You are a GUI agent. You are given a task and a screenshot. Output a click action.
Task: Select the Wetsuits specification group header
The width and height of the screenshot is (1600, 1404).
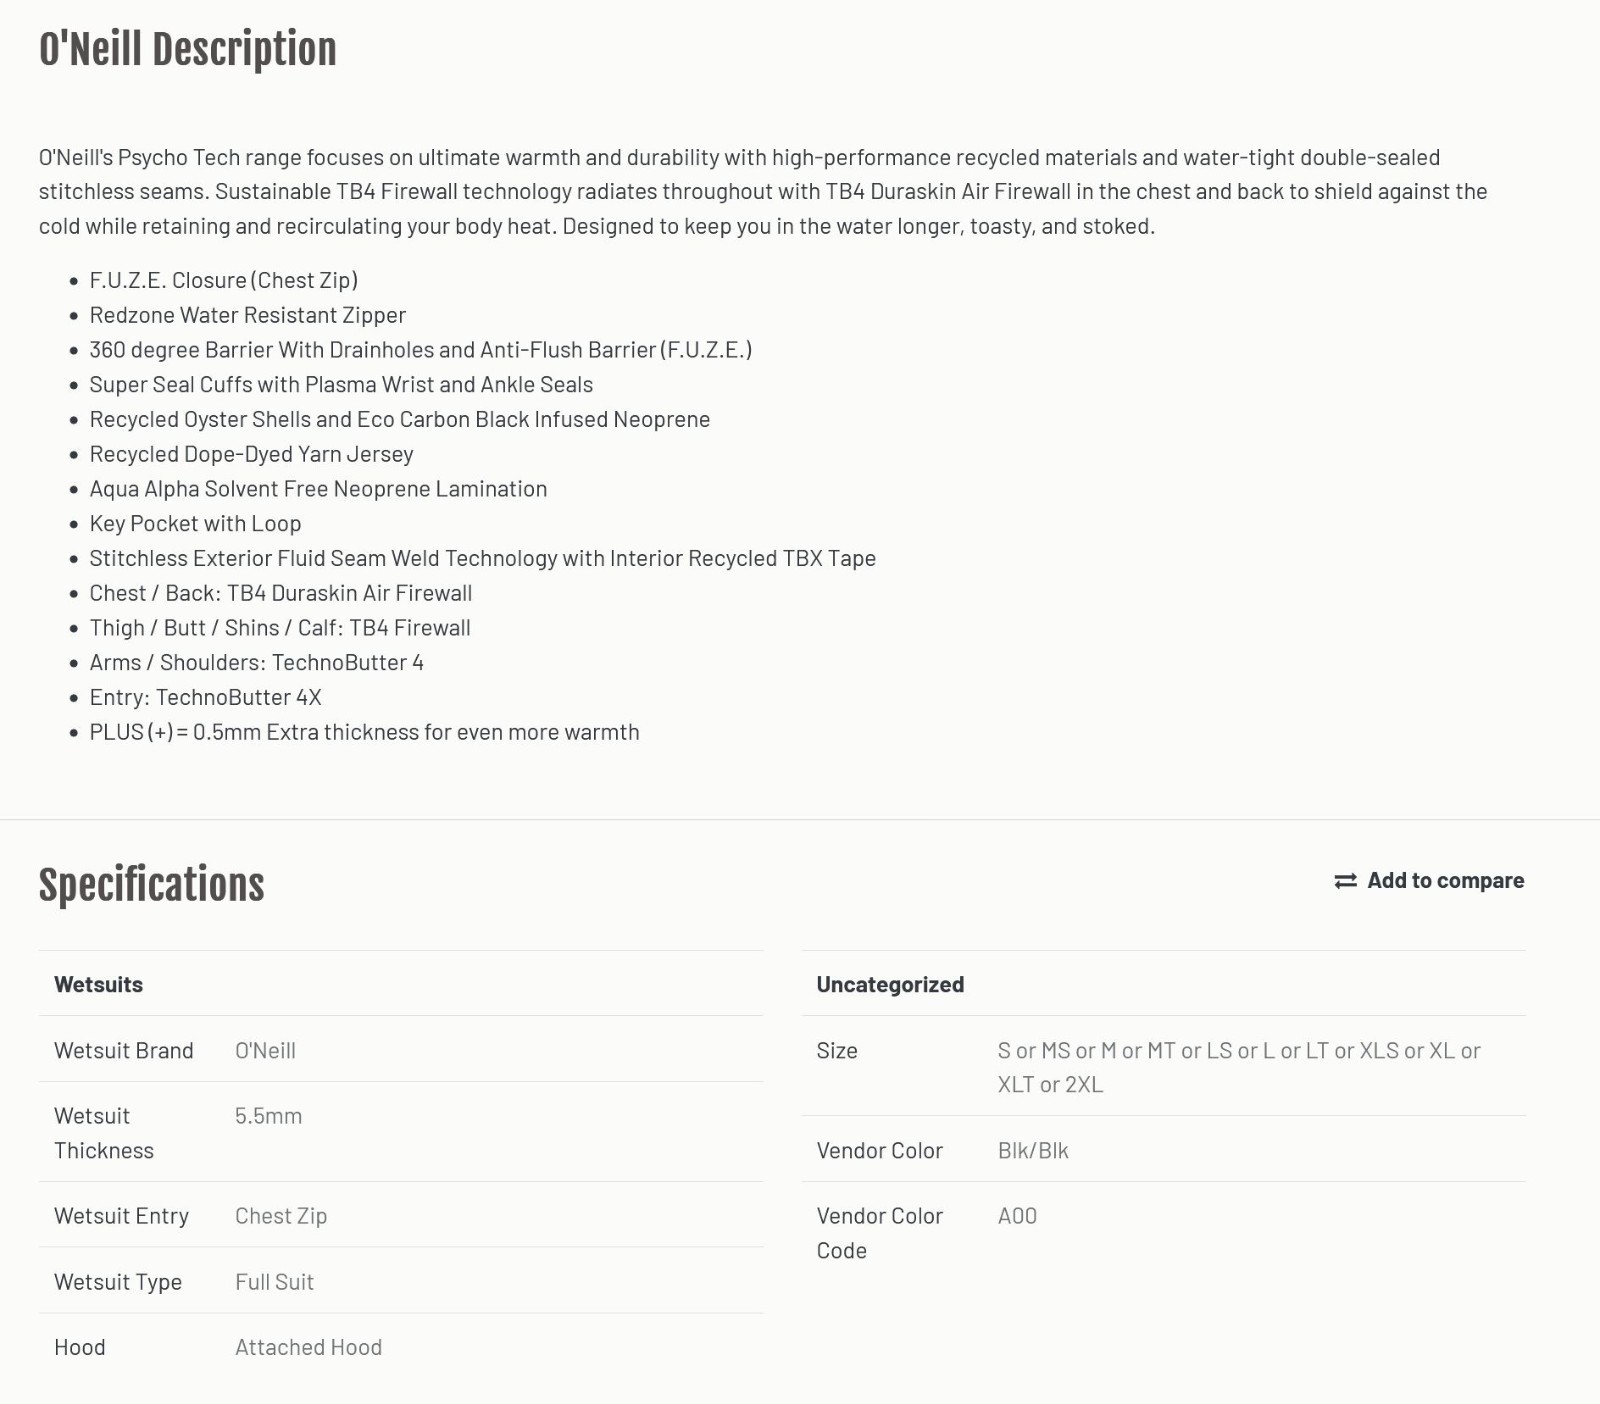click(98, 984)
